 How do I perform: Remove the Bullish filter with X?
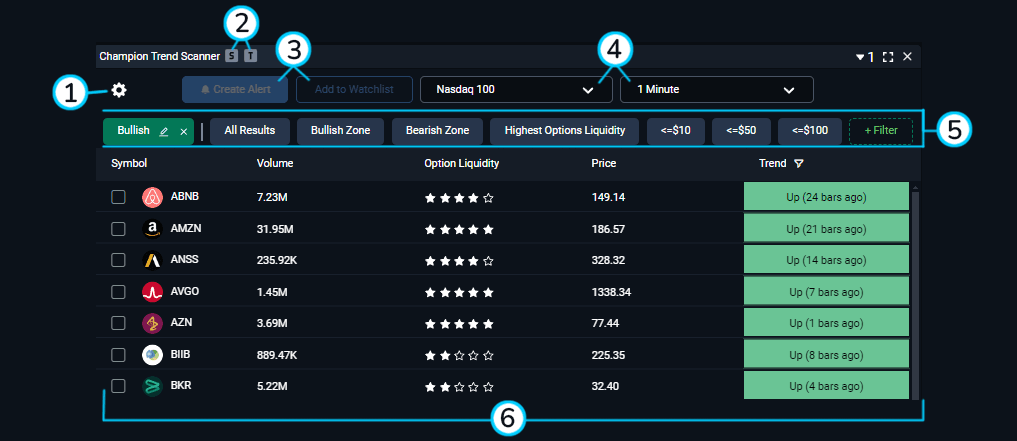(184, 131)
